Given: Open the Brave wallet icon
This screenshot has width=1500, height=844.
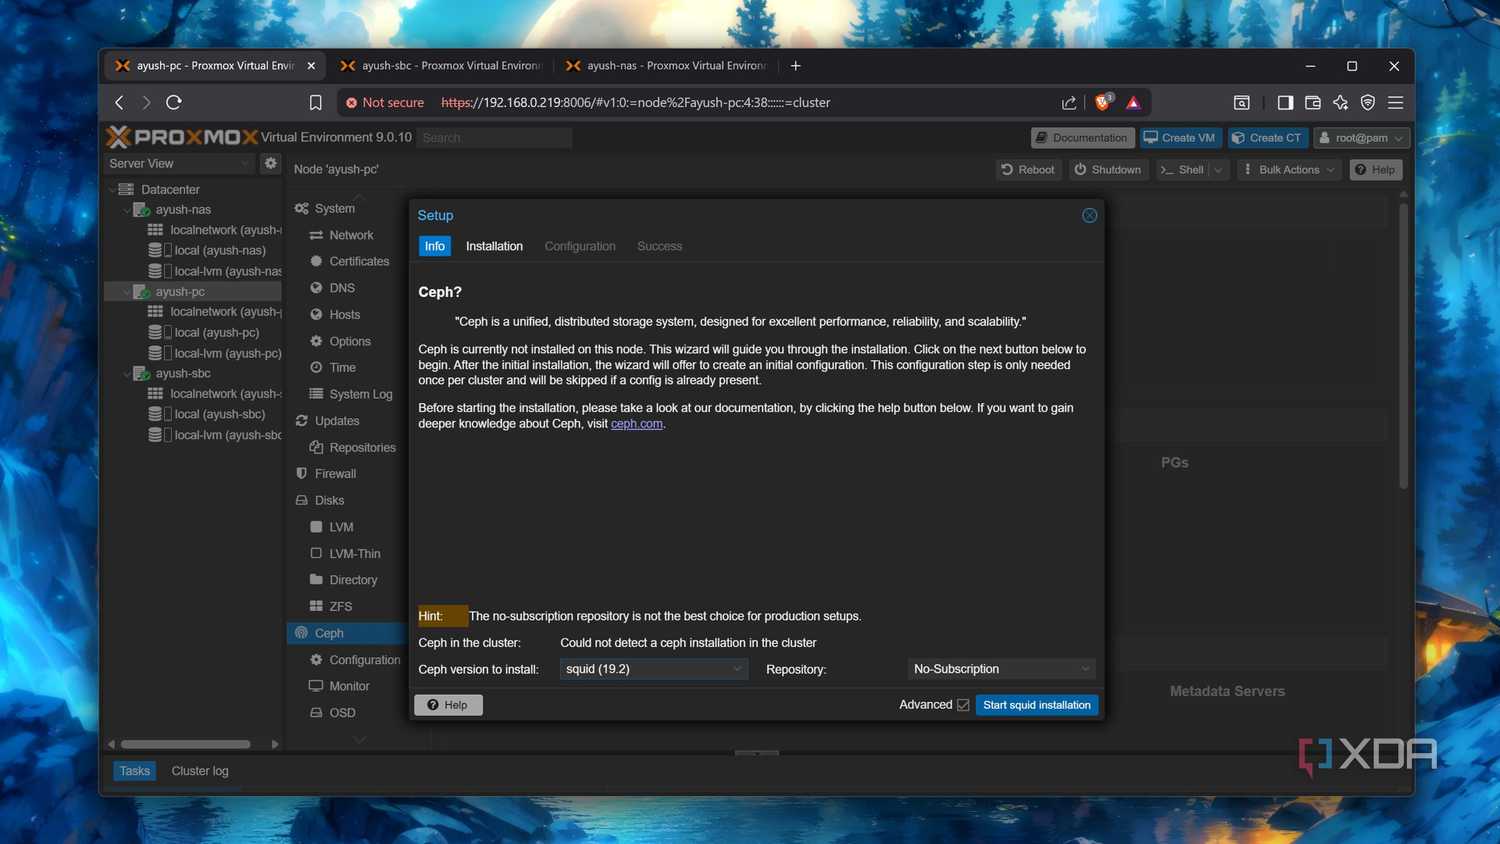Looking at the screenshot, I should (1313, 102).
